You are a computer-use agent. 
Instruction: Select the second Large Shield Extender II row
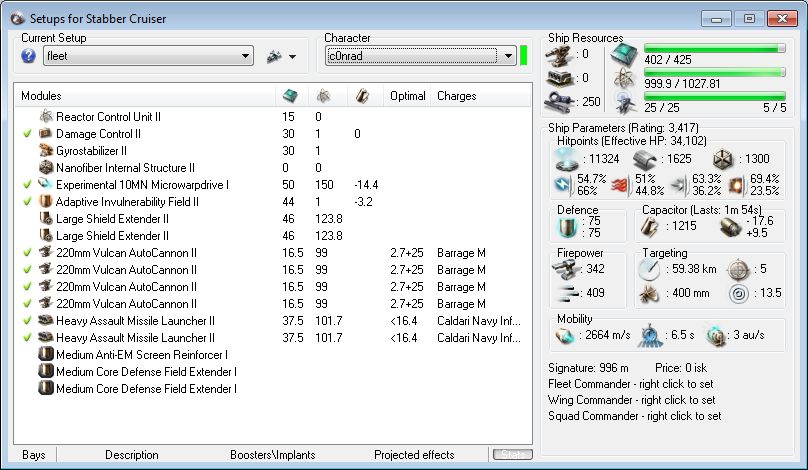coord(273,236)
